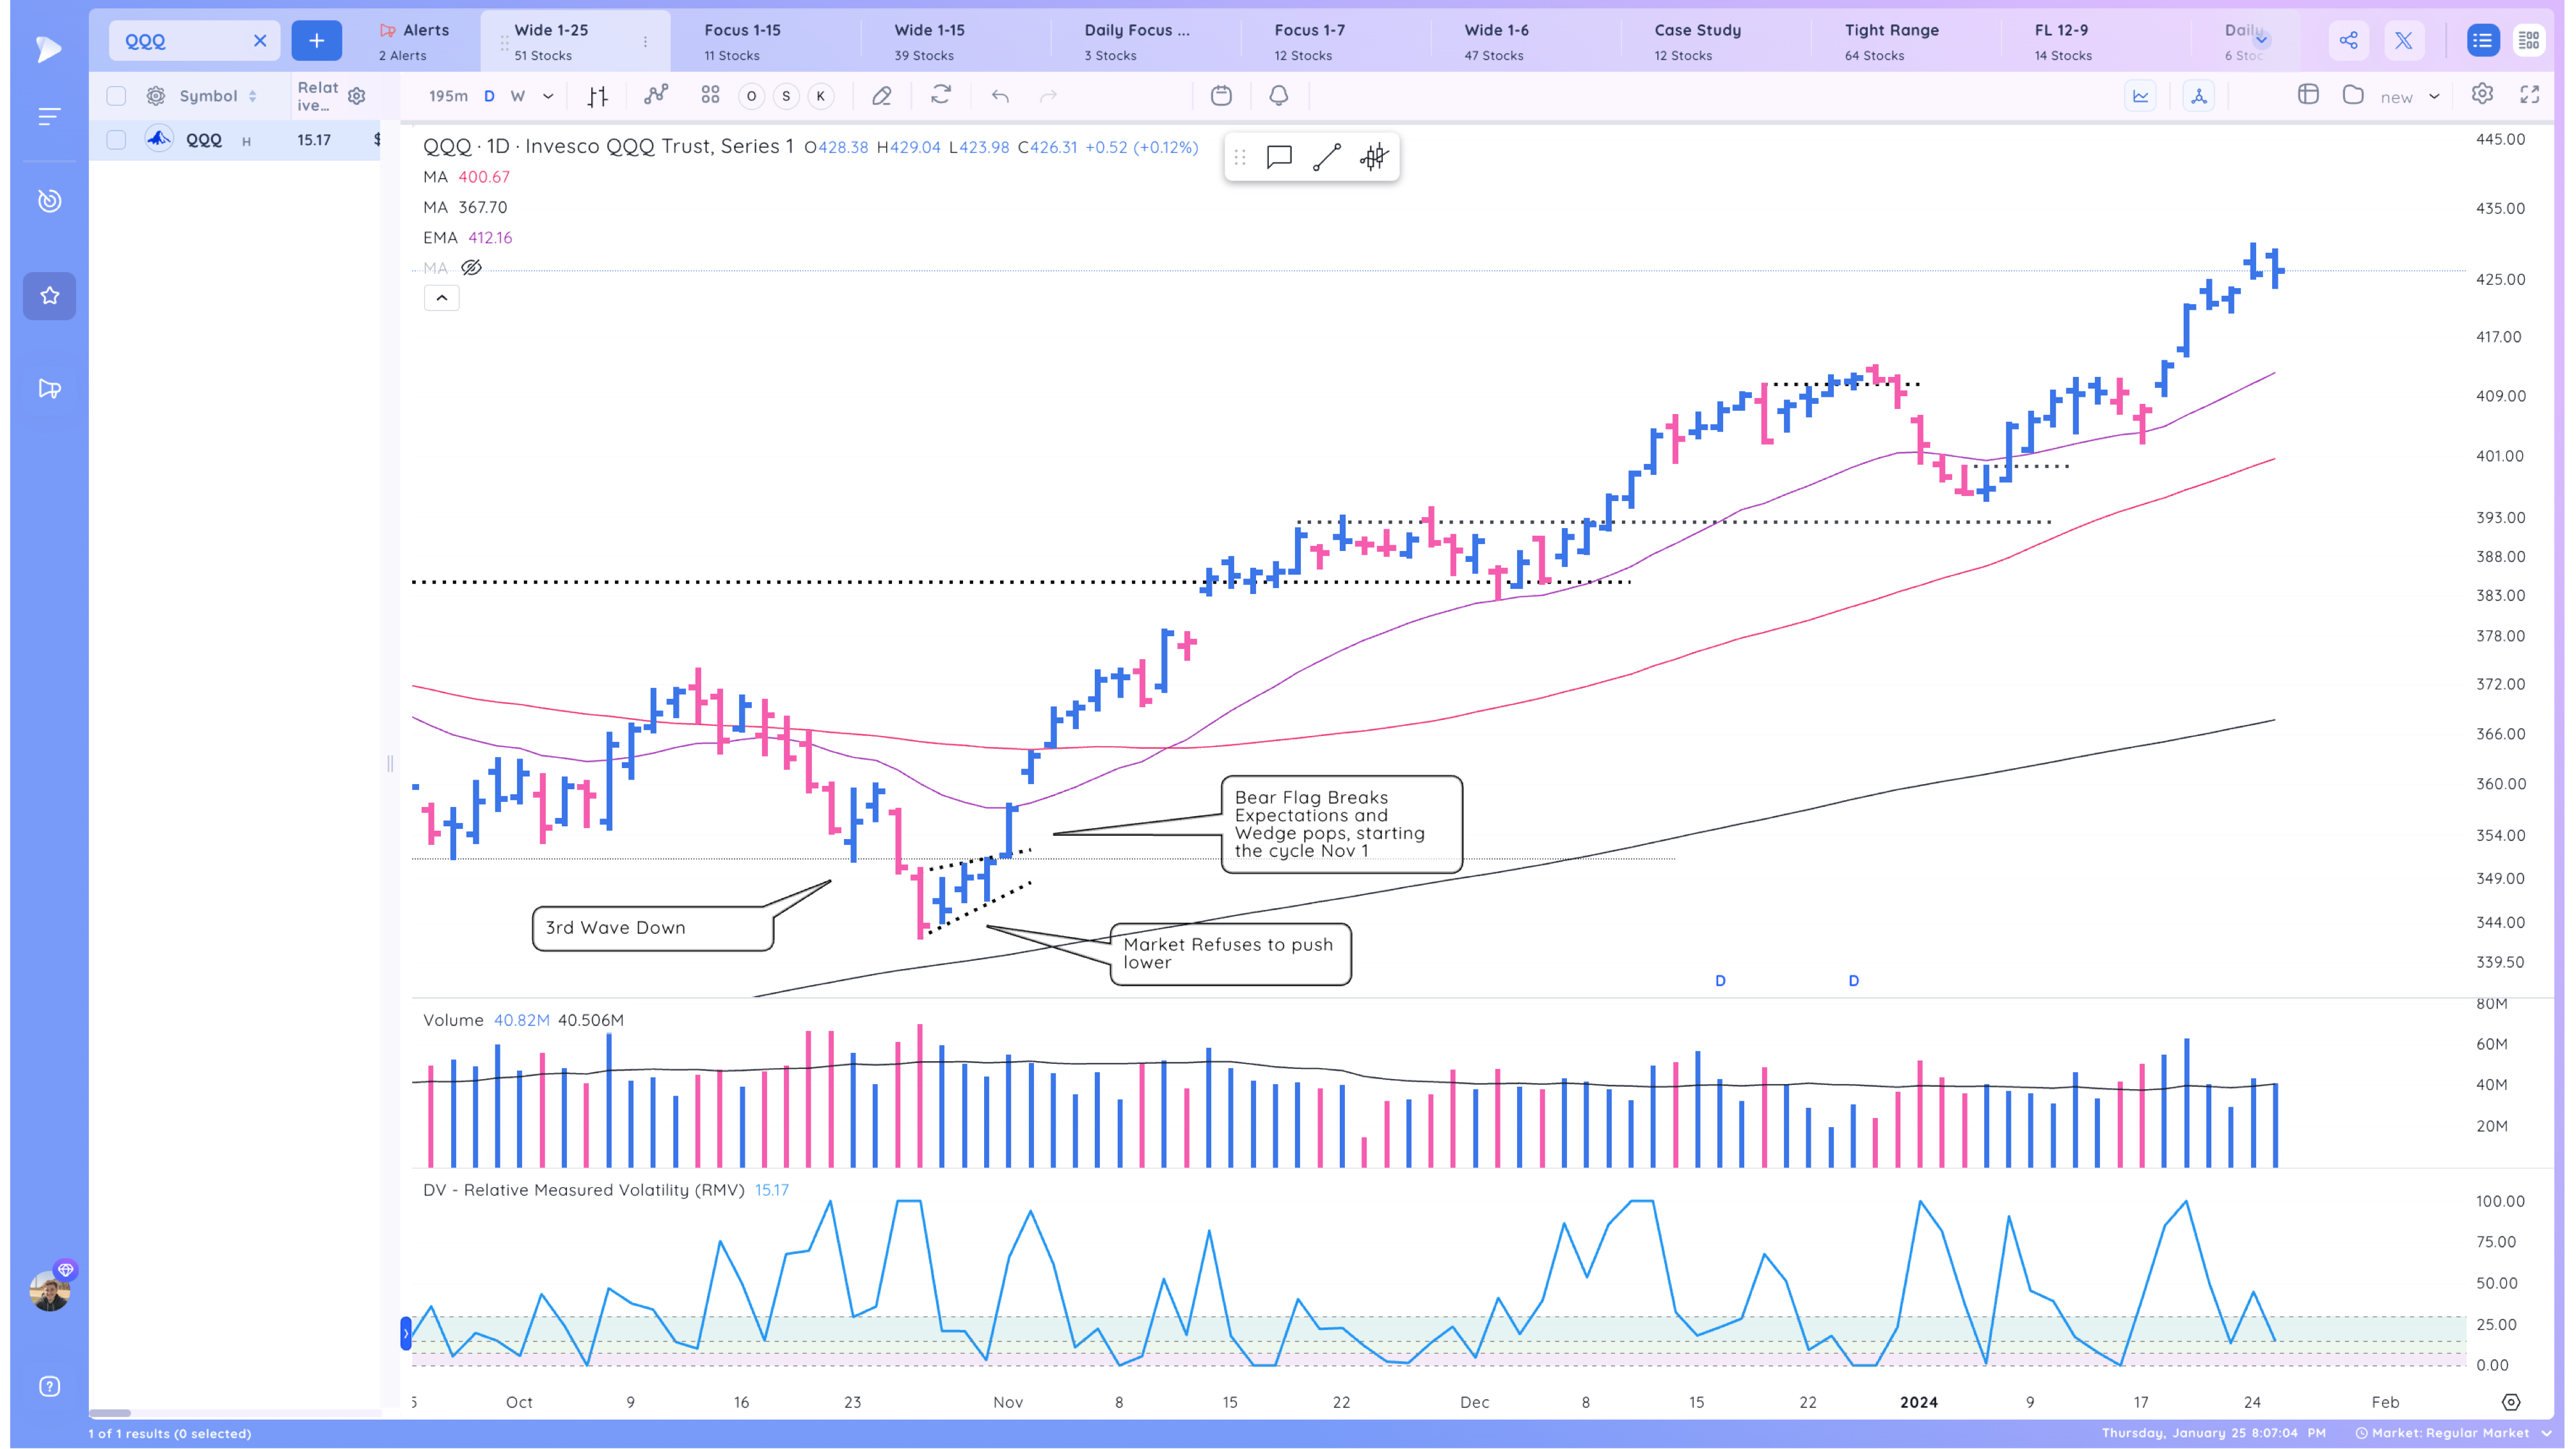
Task: Click the refresh sync arrows icon
Action: (x=940, y=95)
